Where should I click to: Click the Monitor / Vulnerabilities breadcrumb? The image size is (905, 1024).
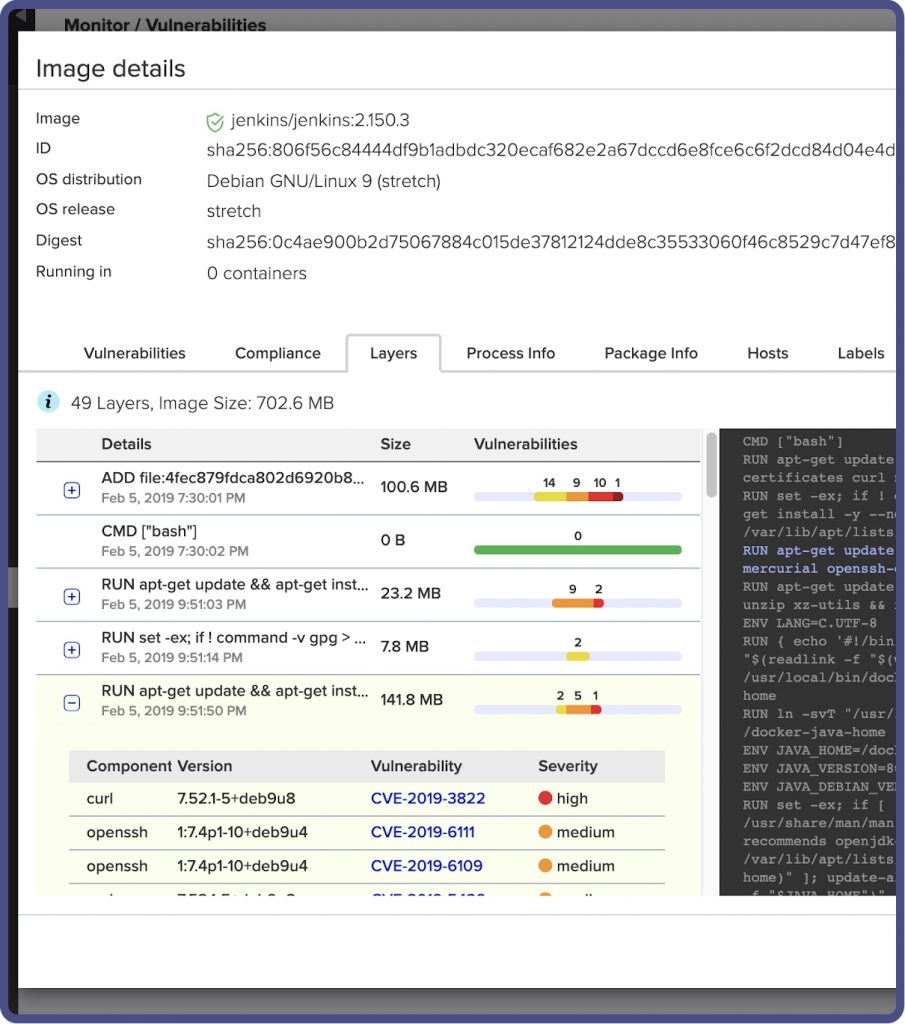tap(165, 25)
